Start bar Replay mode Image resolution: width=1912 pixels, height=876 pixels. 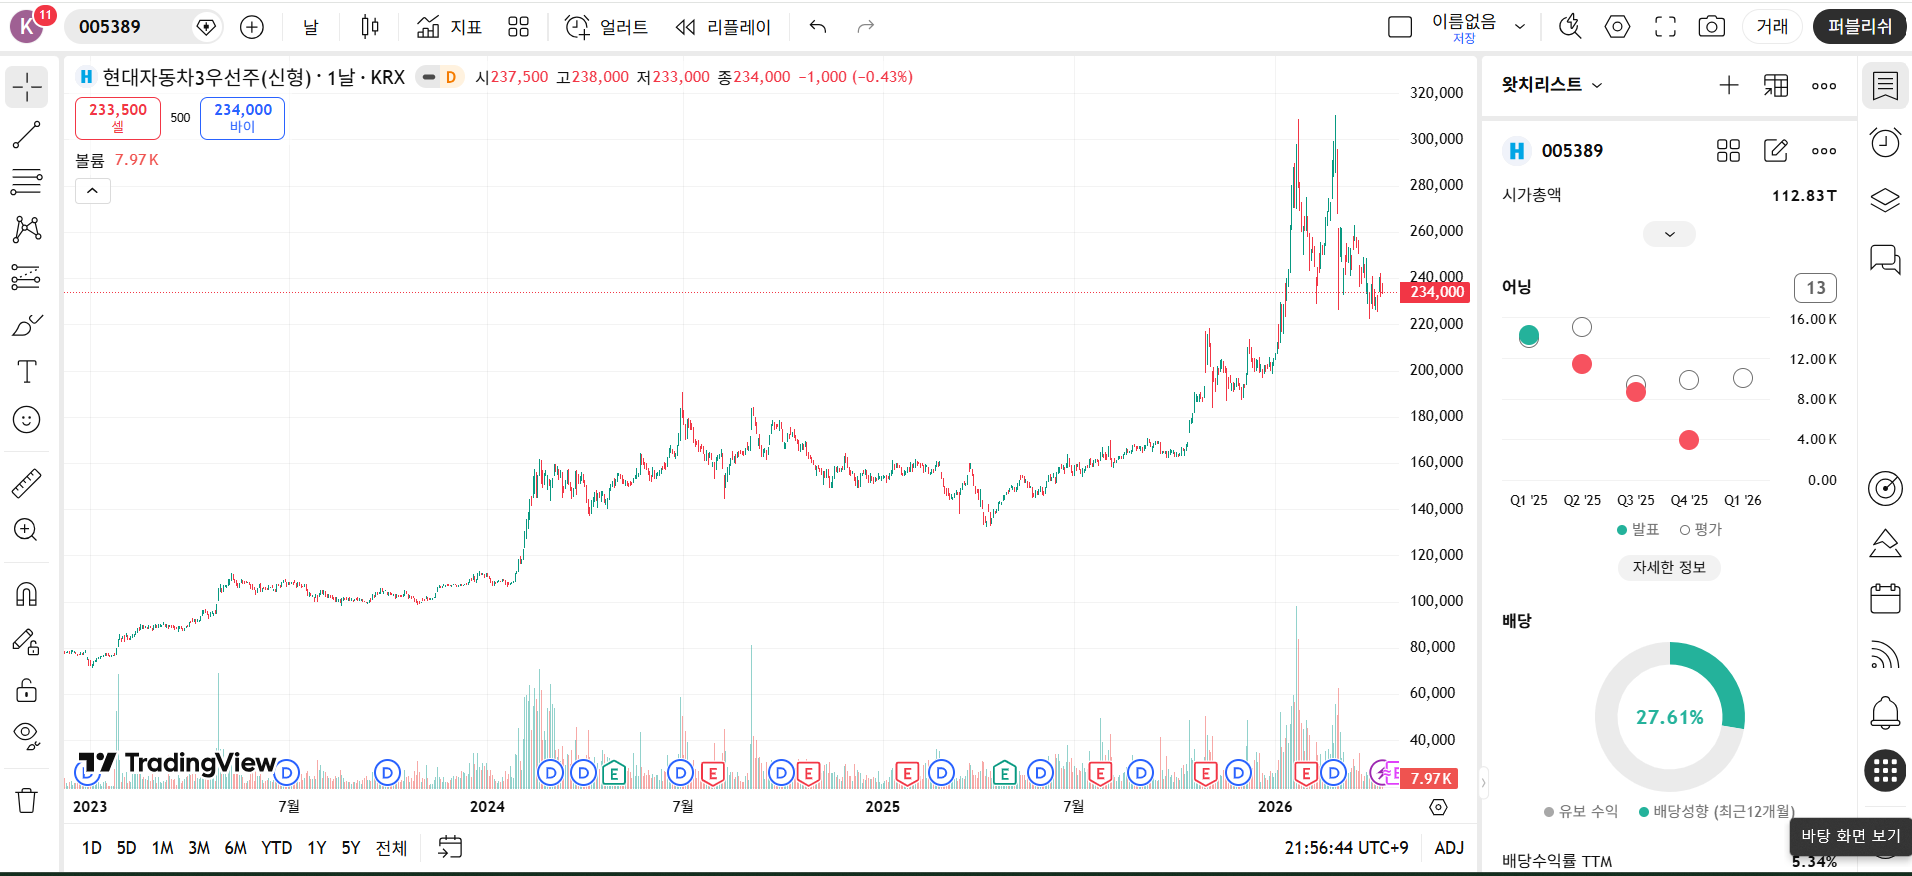point(723,27)
